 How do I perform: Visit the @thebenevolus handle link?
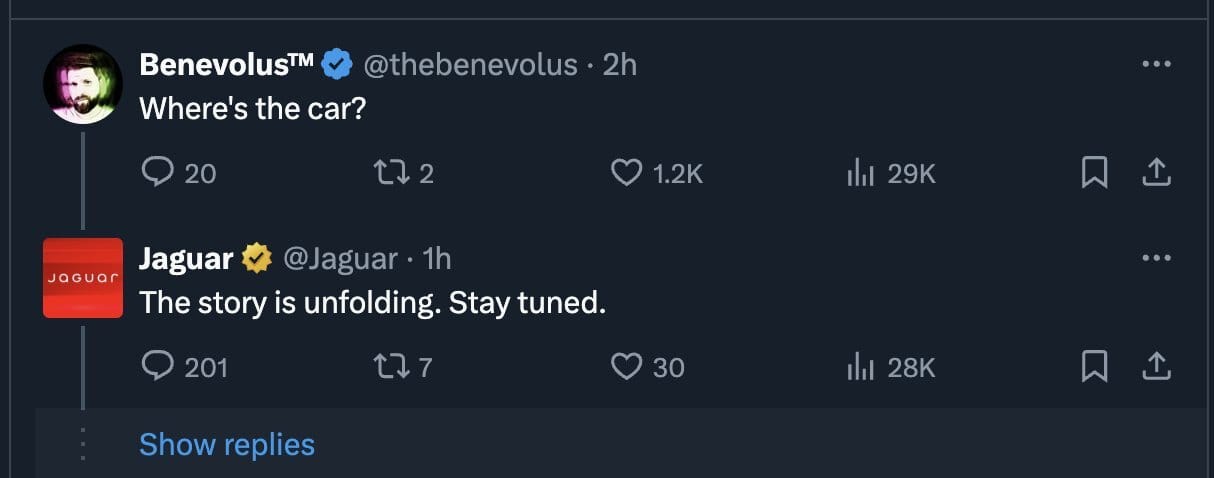click(x=469, y=65)
